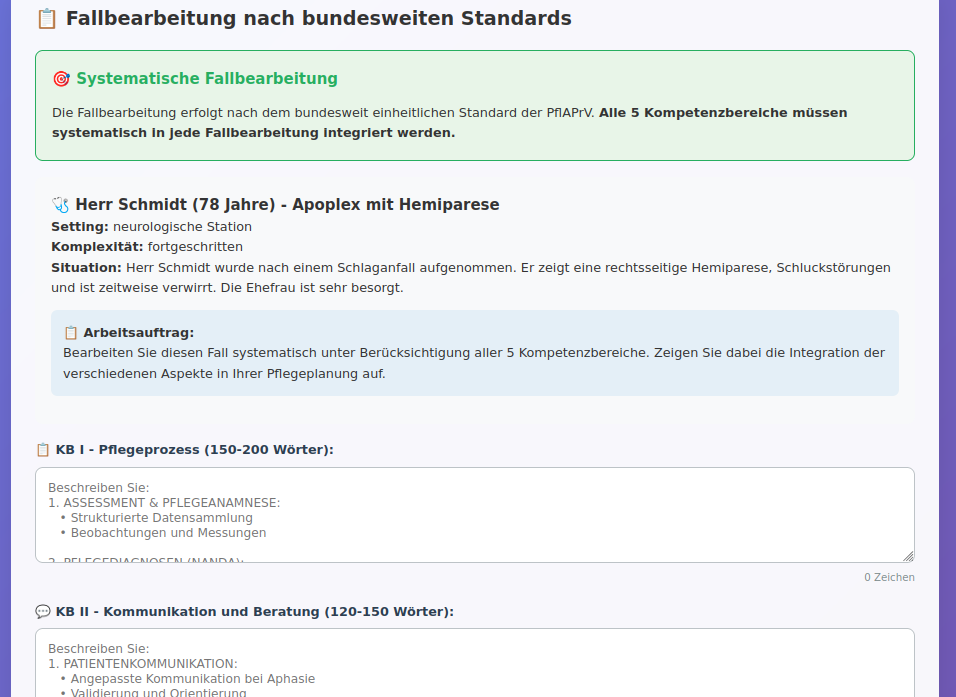Click the 'KB I - Pflegeprozess (150-200 Wörter)' label

click(x=194, y=450)
